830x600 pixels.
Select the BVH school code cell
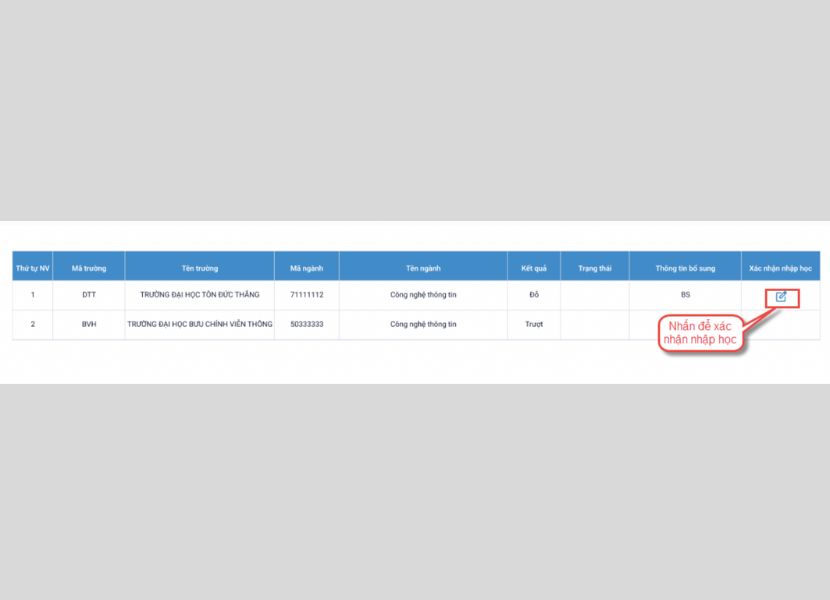(89, 325)
